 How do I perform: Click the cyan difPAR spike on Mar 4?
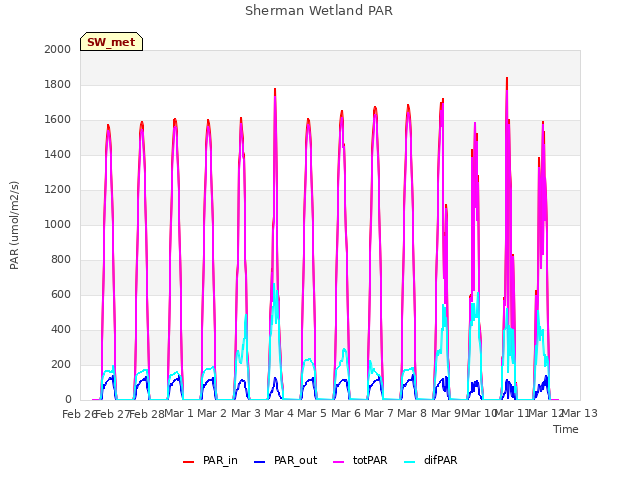[x=274, y=286]
